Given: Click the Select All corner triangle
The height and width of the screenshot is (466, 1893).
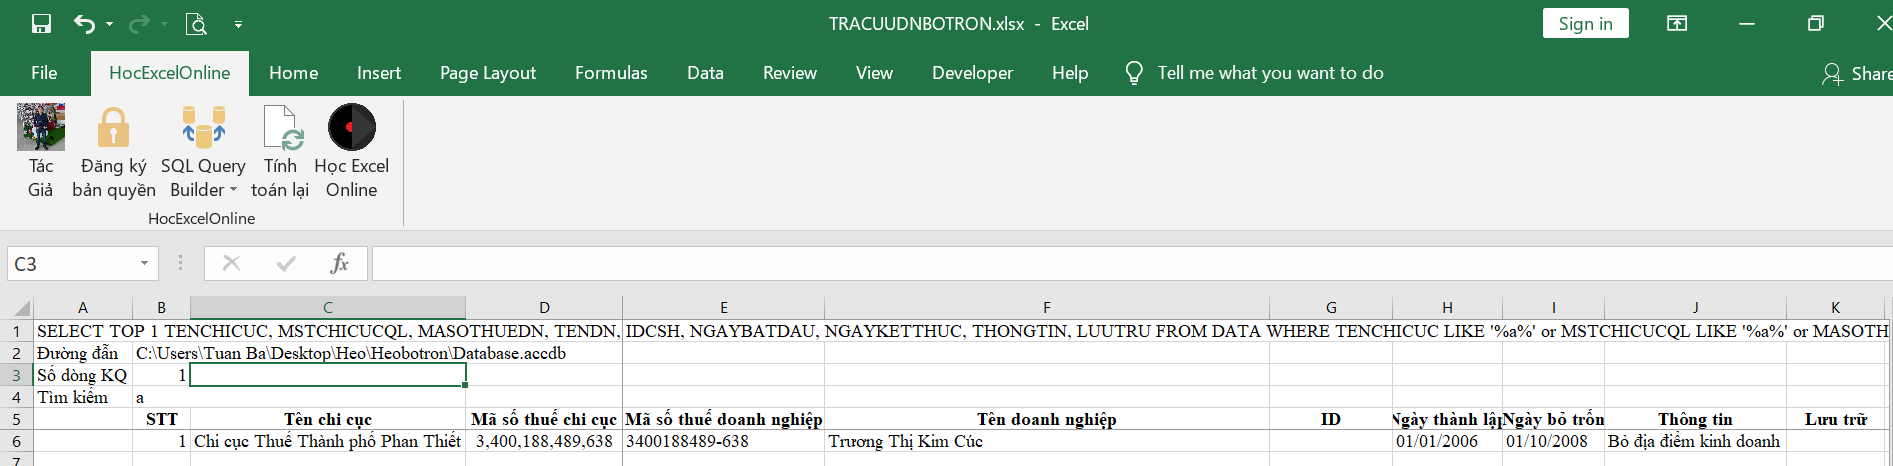Looking at the screenshot, I should (x=20, y=308).
